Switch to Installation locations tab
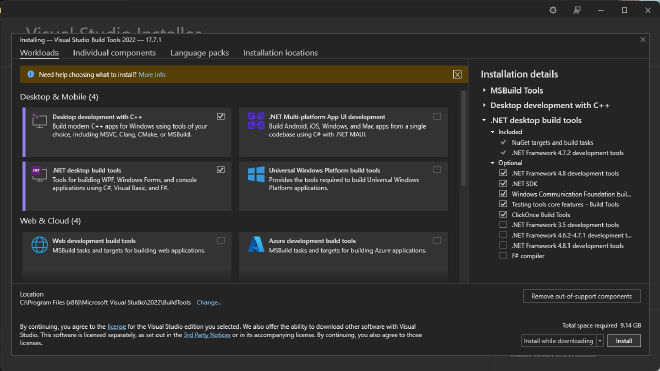Viewport: 660px width, 371px height. (280, 53)
